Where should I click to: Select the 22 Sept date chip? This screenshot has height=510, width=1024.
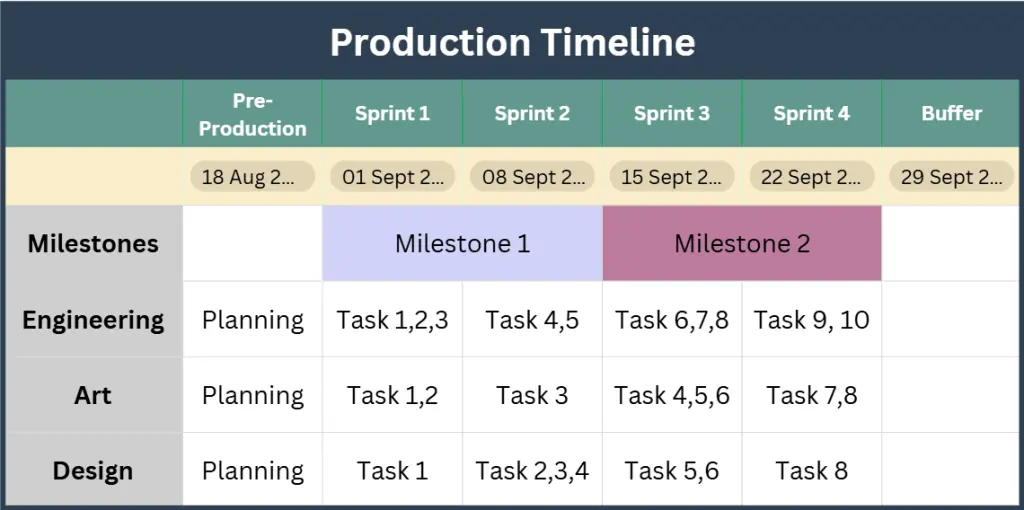[x=811, y=177]
